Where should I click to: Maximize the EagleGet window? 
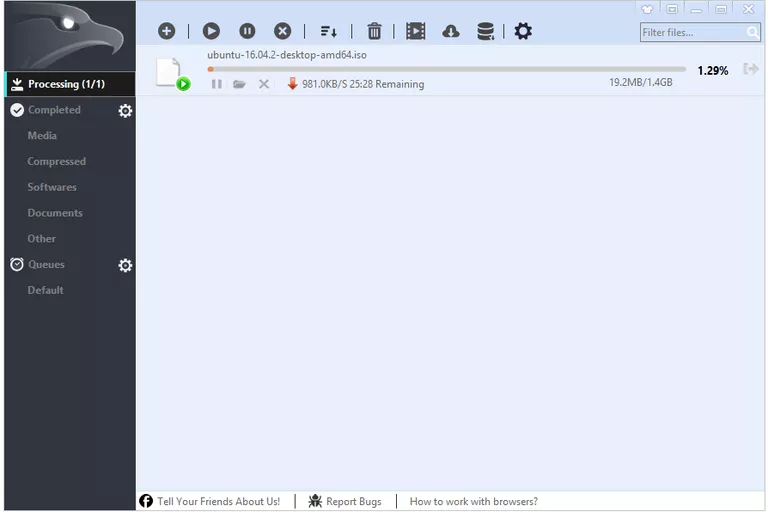[x=721, y=9]
